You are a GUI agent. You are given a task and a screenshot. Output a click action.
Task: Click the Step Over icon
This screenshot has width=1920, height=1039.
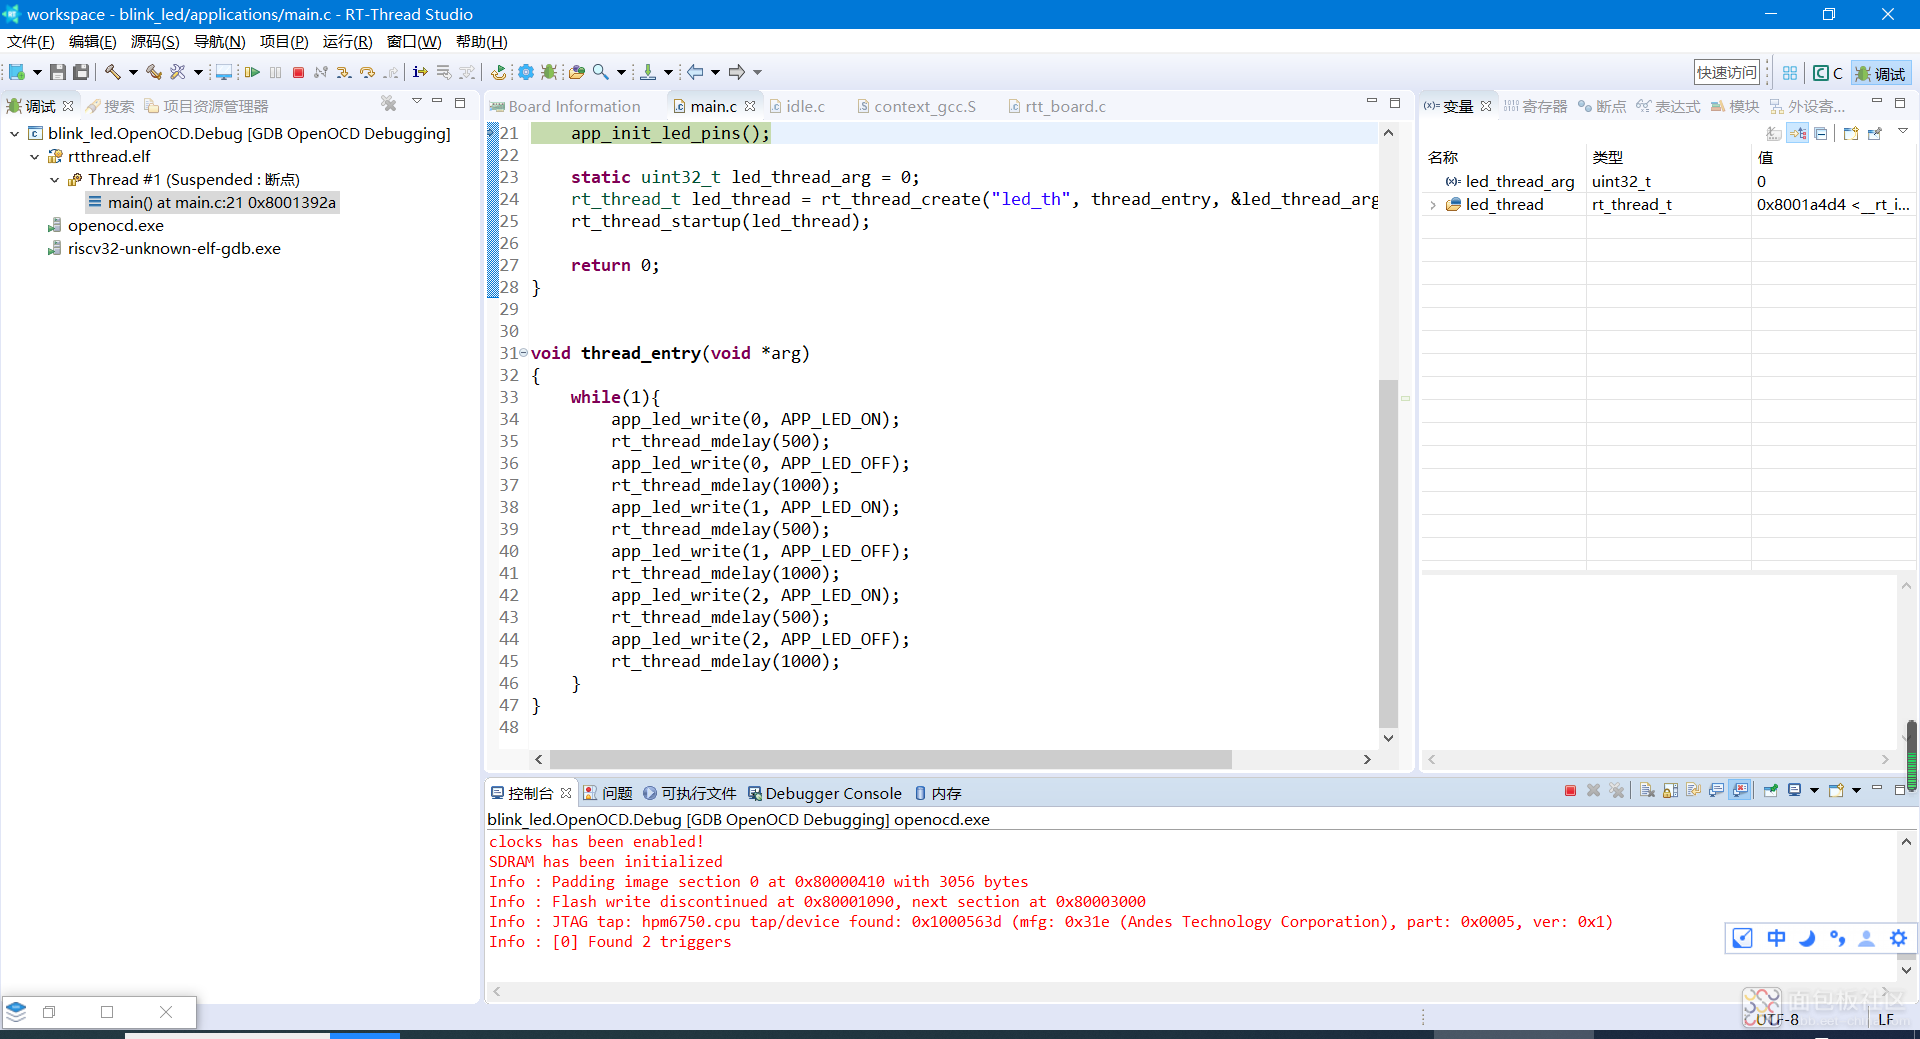coord(367,72)
